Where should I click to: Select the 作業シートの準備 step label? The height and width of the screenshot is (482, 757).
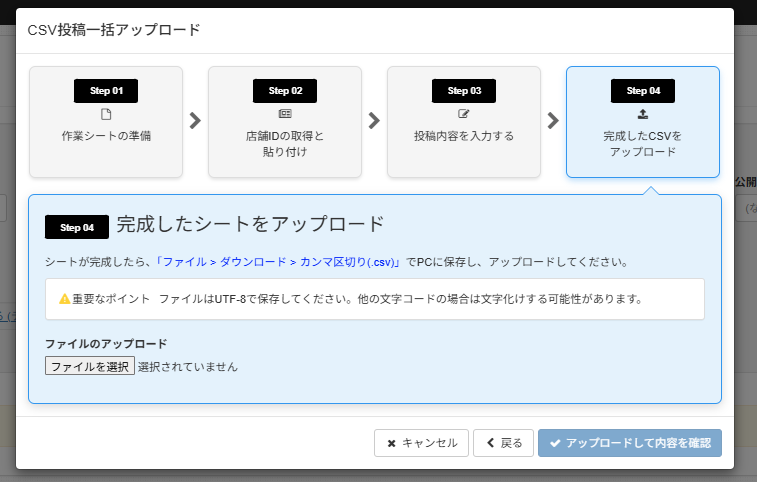coord(106,135)
